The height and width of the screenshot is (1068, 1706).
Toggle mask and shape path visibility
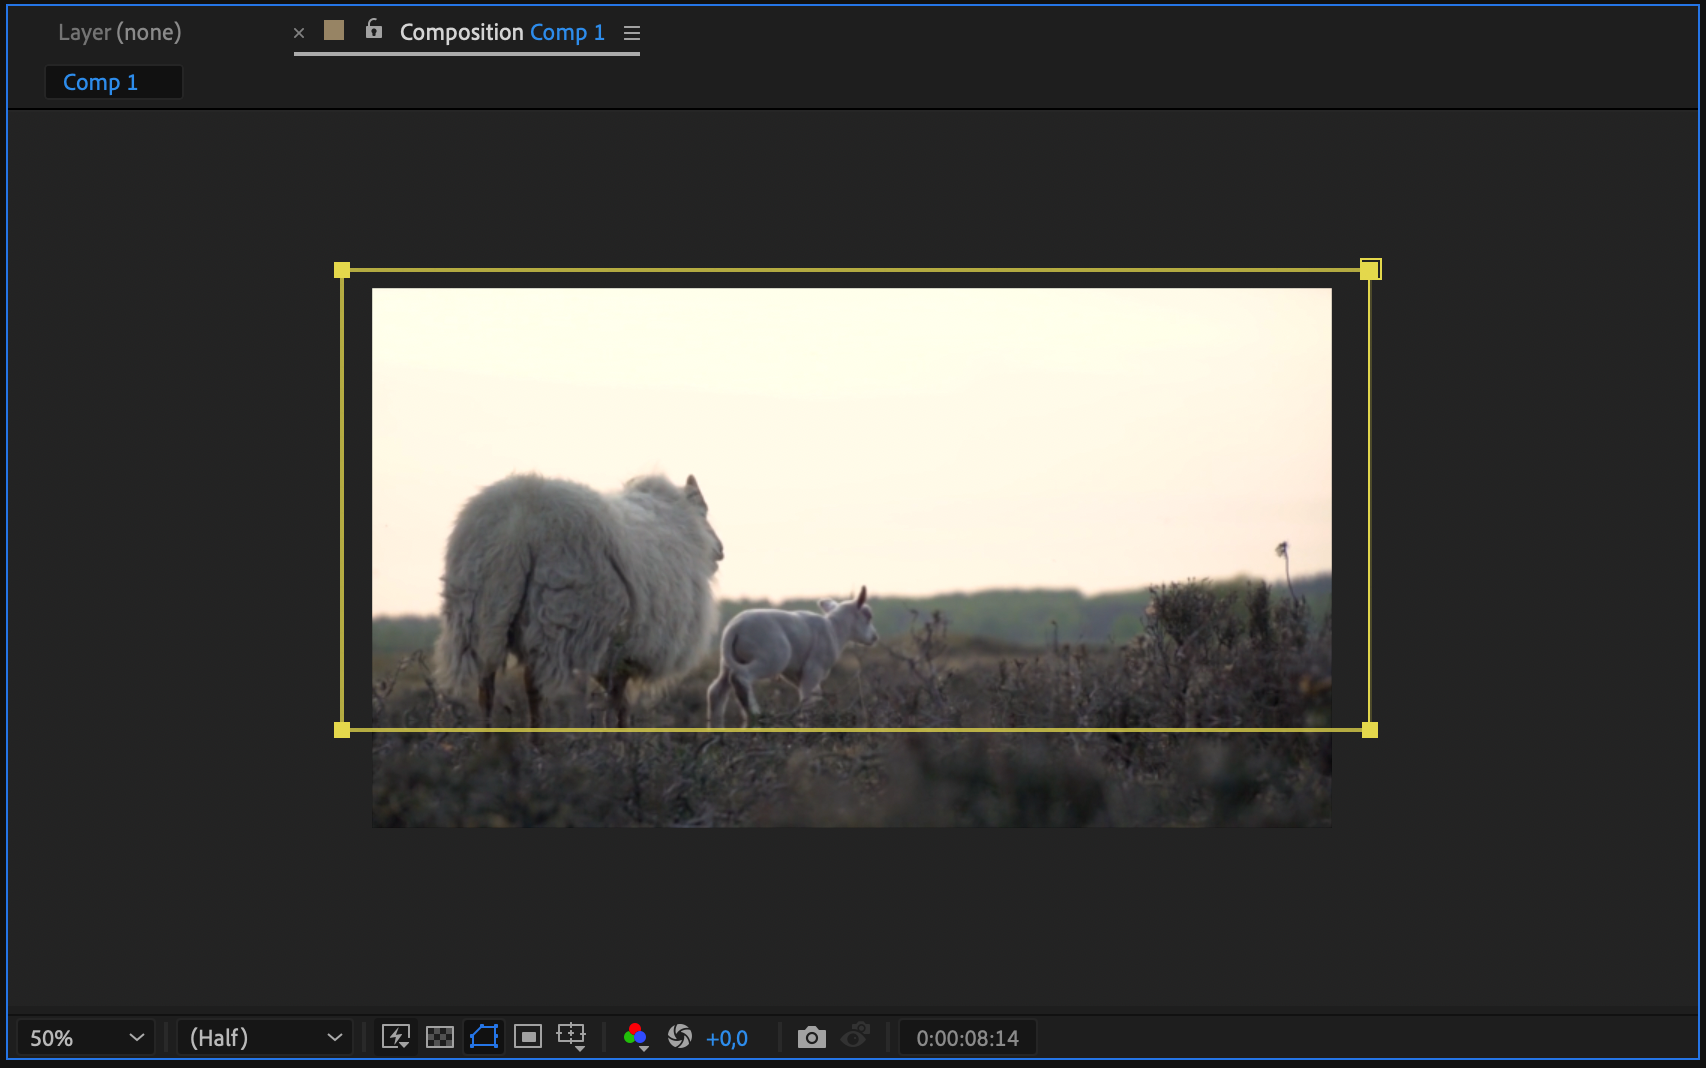pyautogui.click(x=484, y=1037)
